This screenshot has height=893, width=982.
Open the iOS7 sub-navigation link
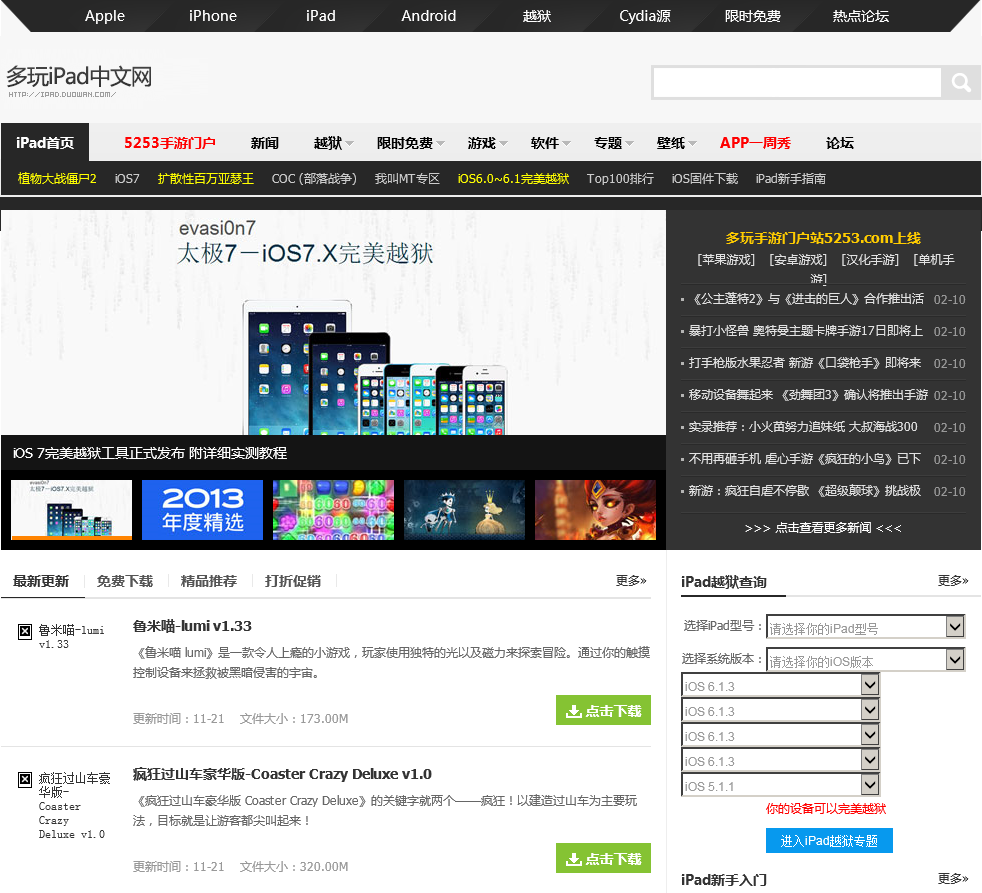127,178
